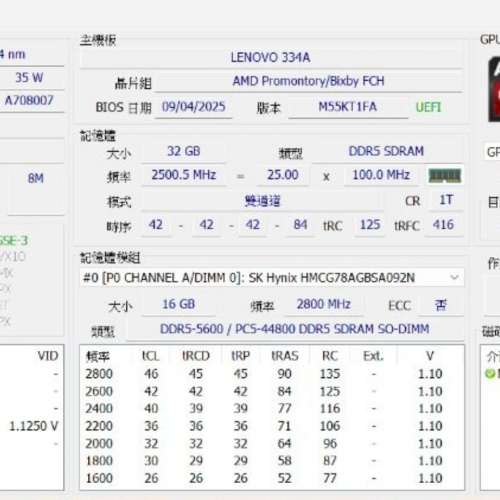The image size is (500, 500).
Task: Click the 雙通道 memory mode field
Action: 262,201
